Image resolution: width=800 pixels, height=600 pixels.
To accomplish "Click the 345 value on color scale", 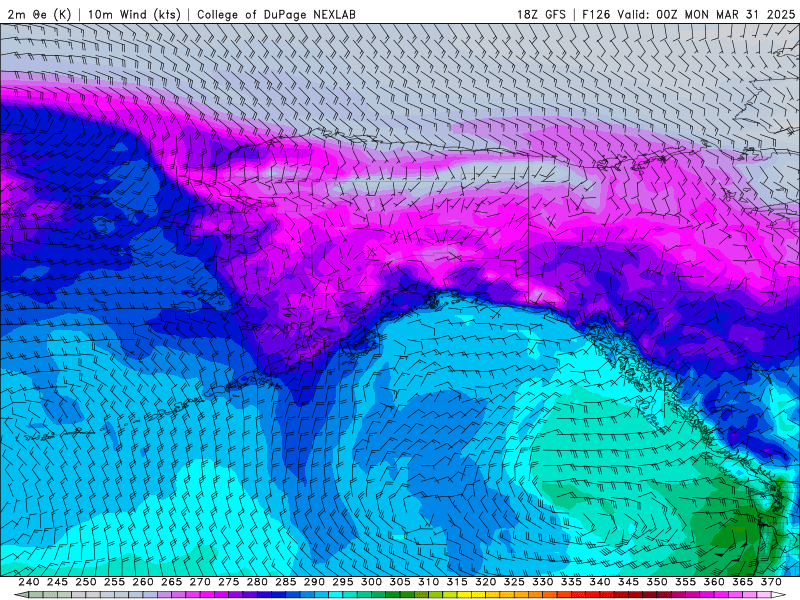I will click(x=629, y=582).
